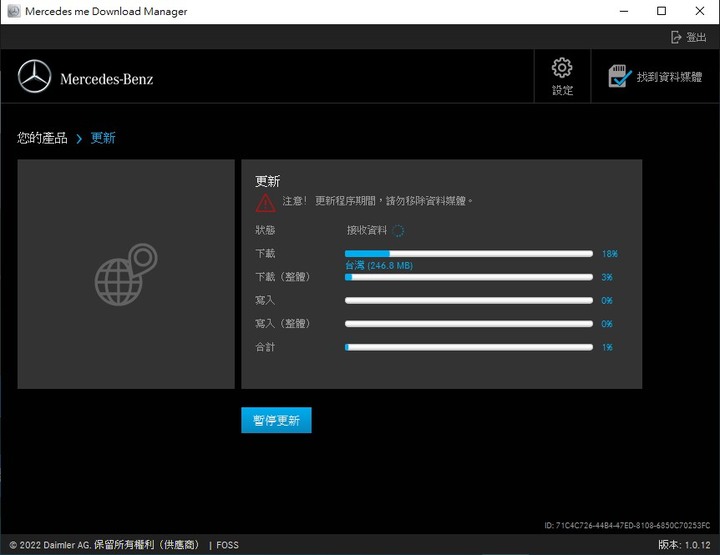Click the 下載（整體）overall download progress bar
Image resolution: width=720 pixels, height=555 pixels.
pos(469,277)
